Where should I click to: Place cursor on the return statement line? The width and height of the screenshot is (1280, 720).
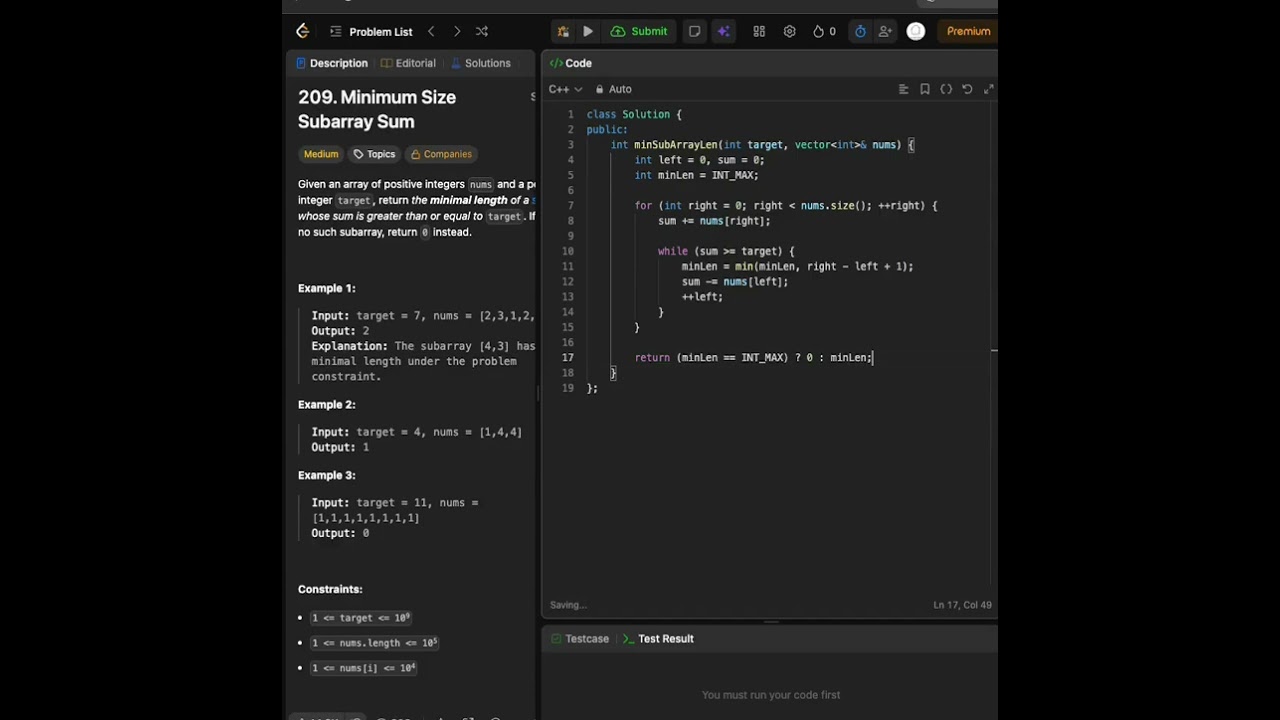pyautogui.click(x=754, y=357)
